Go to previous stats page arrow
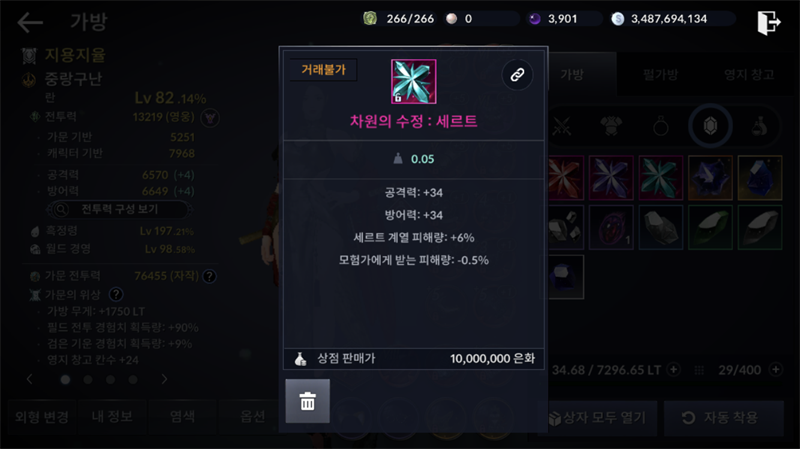This screenshot has width=800, height=449. (30, 379)
